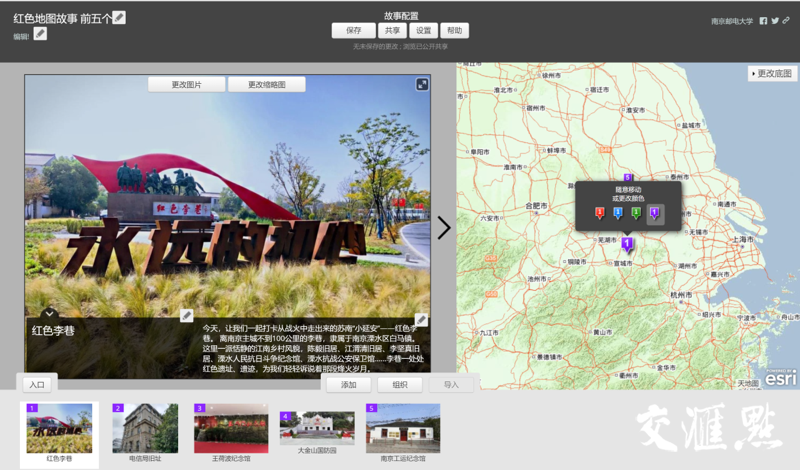Click the fullscreen expand icon on photo

click(422, 85)
